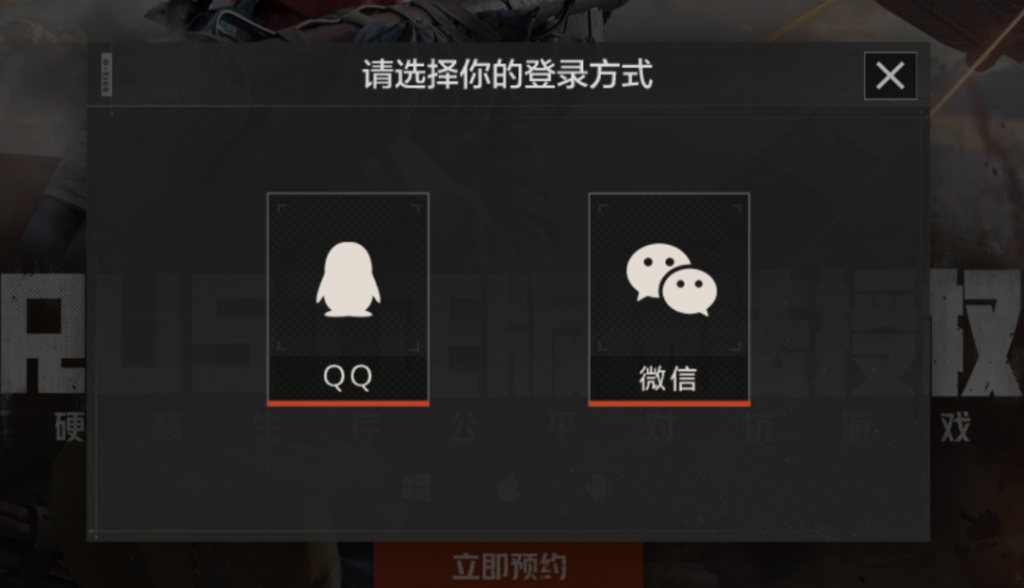The width and height of the screenshot is (1024, 588).
Task: Click the 立即预约 reservation button
Action: pos(509,566)
